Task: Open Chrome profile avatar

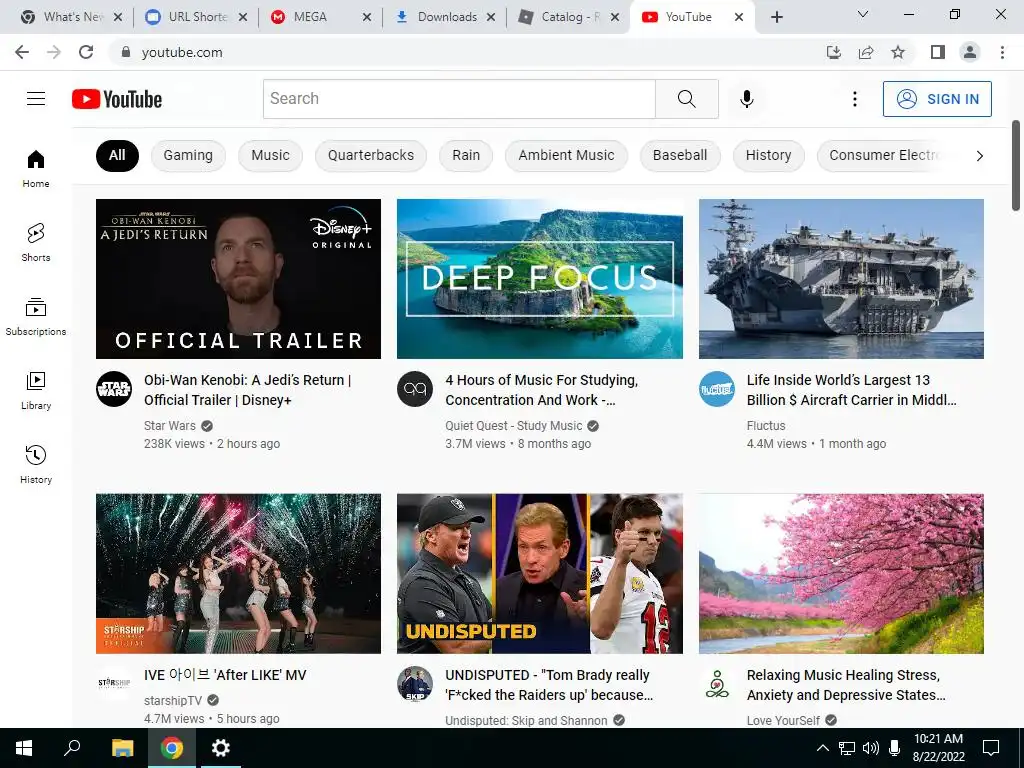Action: 970,52
